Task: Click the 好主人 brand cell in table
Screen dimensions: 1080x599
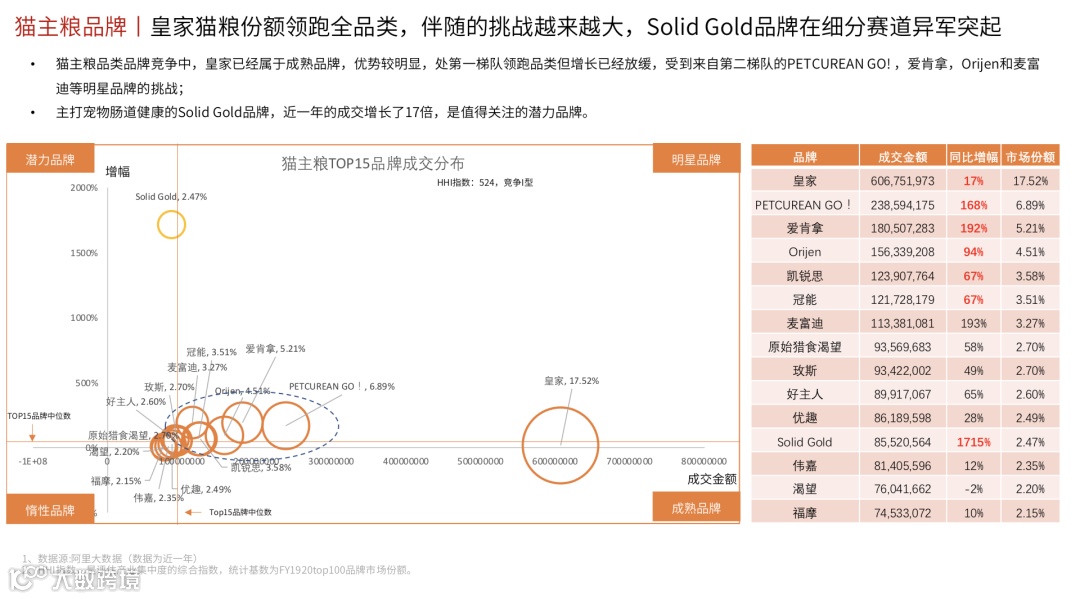Action: (804, 395)
